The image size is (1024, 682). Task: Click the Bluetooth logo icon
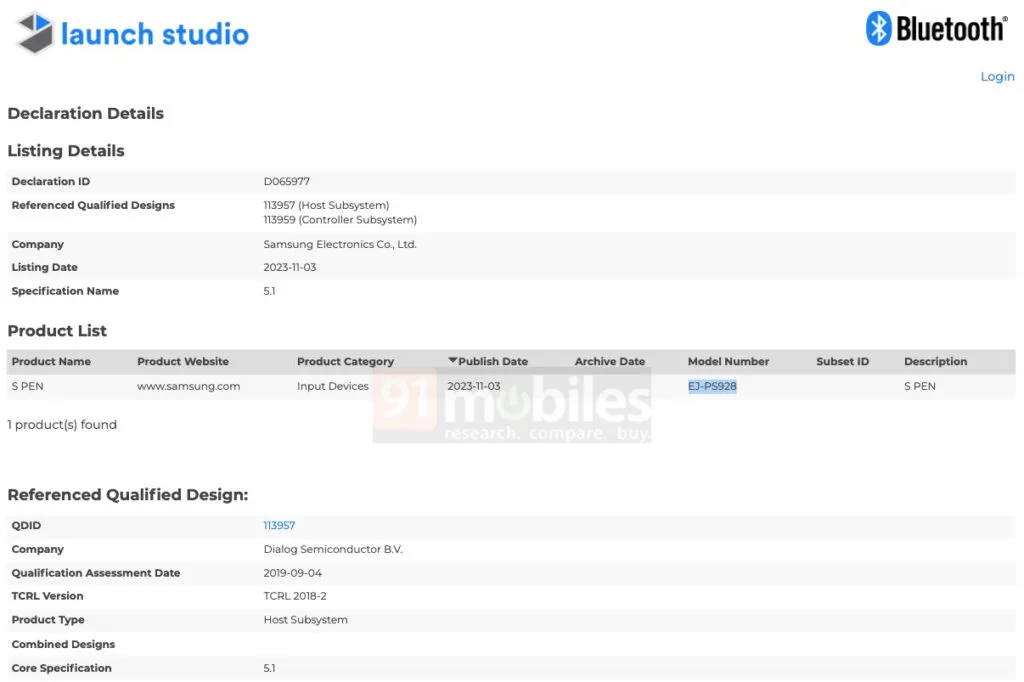click(x=878, y=29)
